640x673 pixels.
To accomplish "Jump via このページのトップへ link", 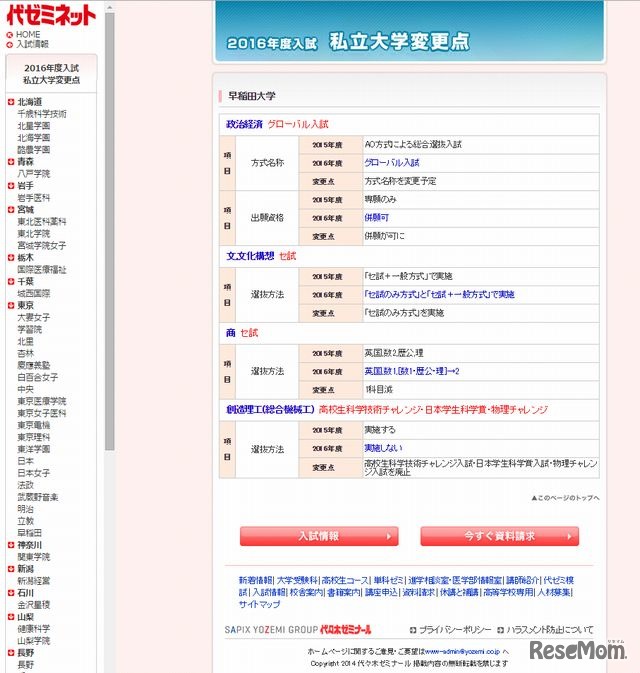I will click(565, 498).
